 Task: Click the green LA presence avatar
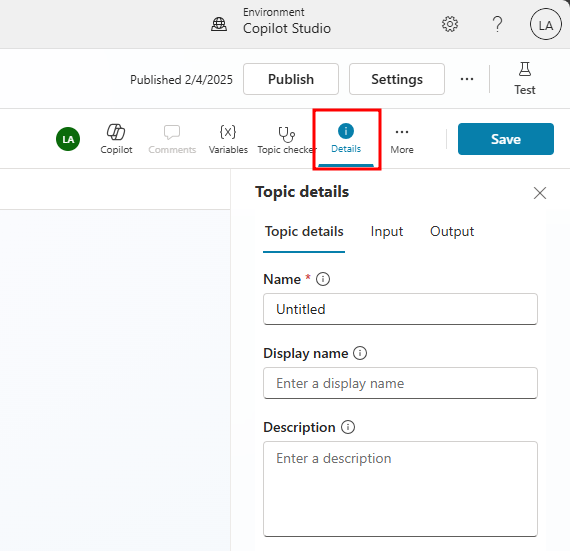(x=68, y=139)
